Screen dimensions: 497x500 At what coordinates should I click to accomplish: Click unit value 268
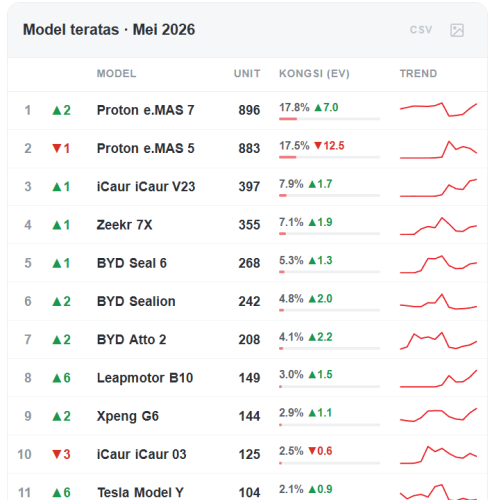pyautogui.click(x=249, y=263)
